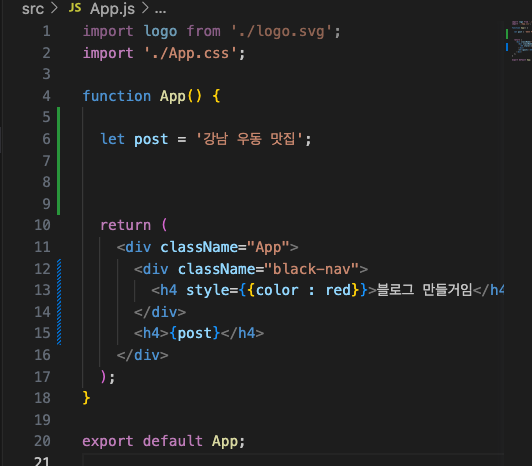532x466 pixels.
Task: Click 'return' keyword on line 10
Action: [126, 225]
